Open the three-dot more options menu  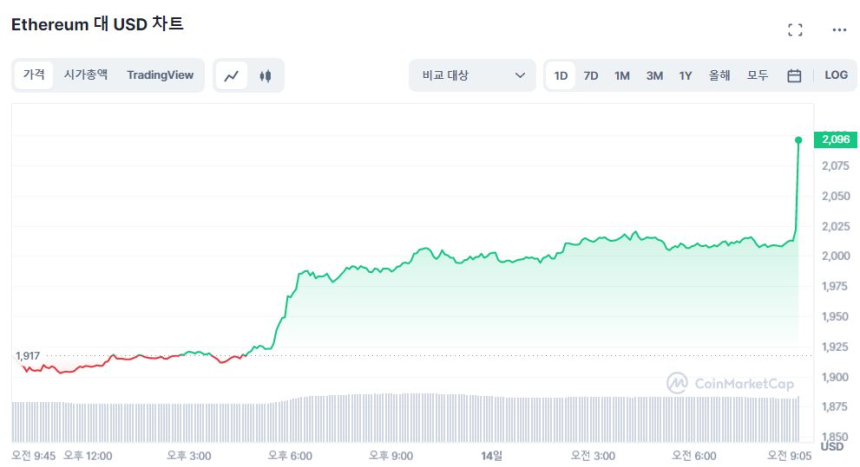(839, 30)
